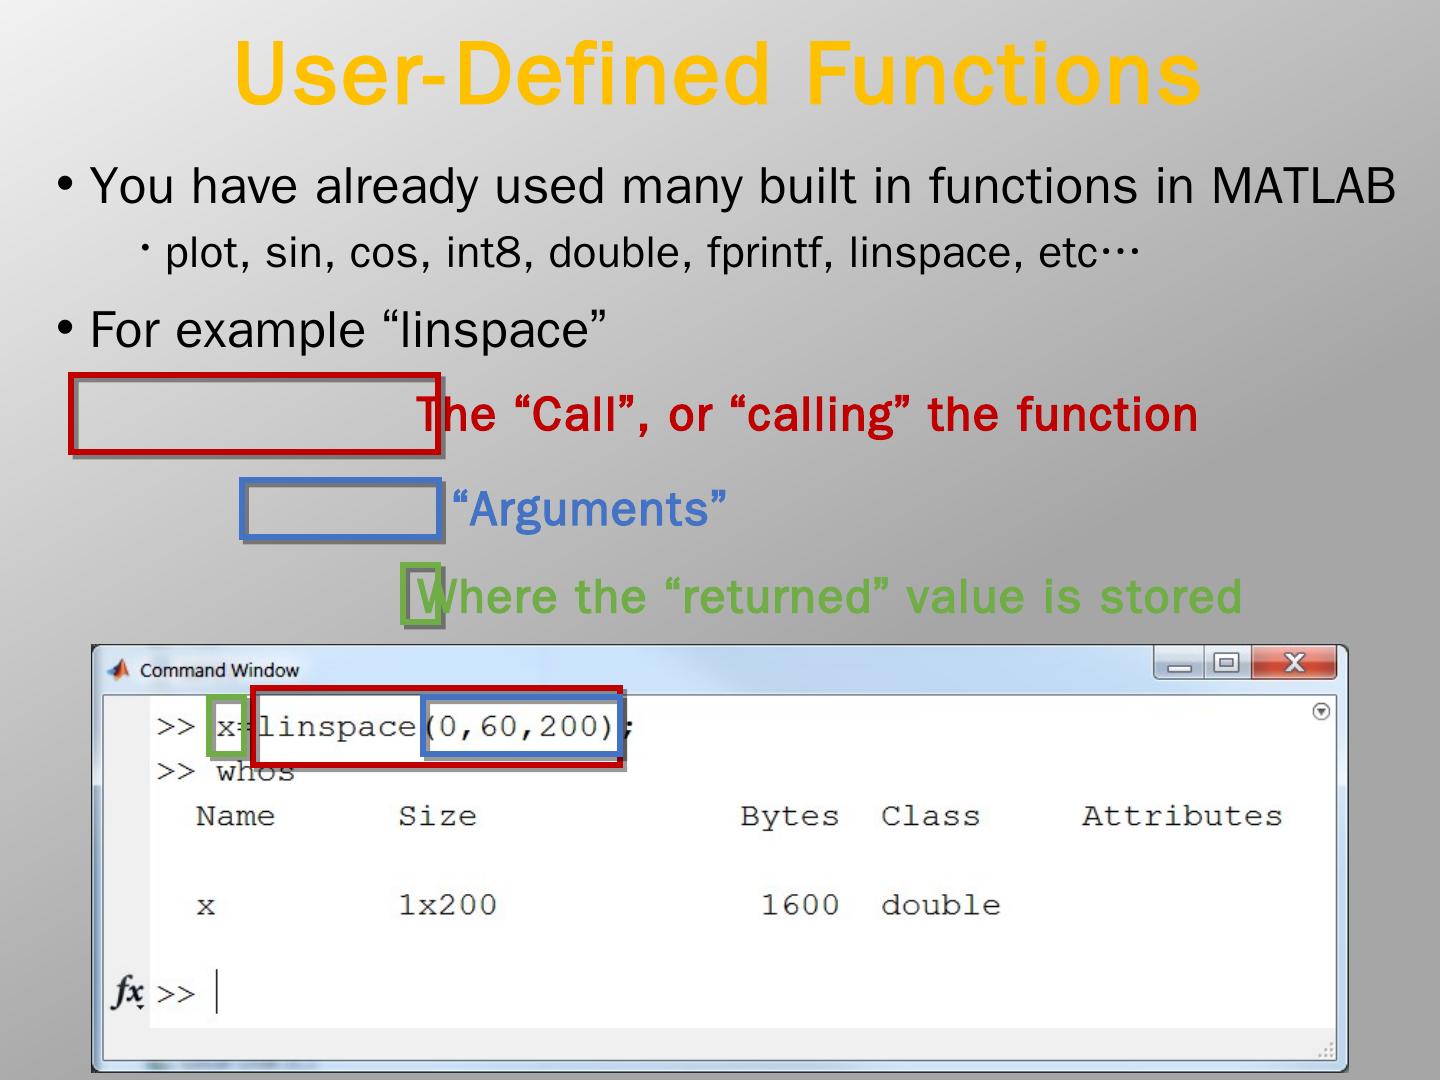Click the word linspace in the command
This screenshot has height=1080, width=1440.
tap(338, 727)
